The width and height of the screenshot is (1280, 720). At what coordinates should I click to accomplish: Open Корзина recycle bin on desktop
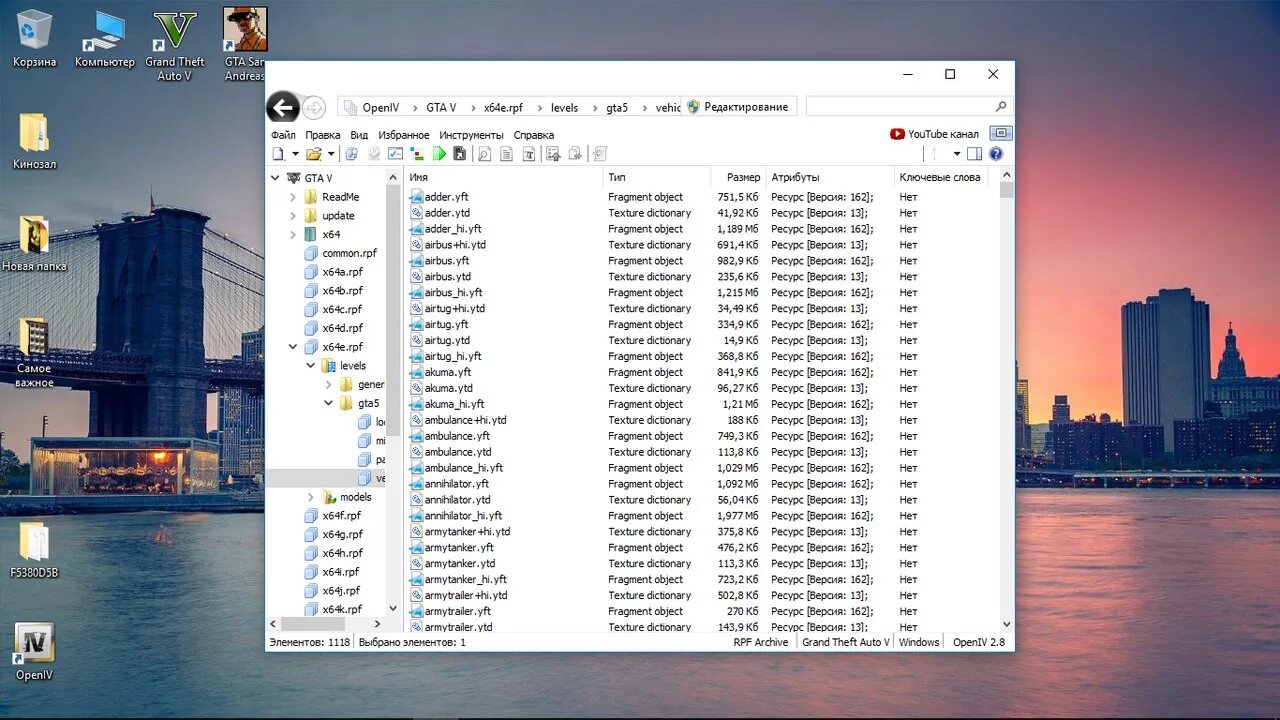35,39
